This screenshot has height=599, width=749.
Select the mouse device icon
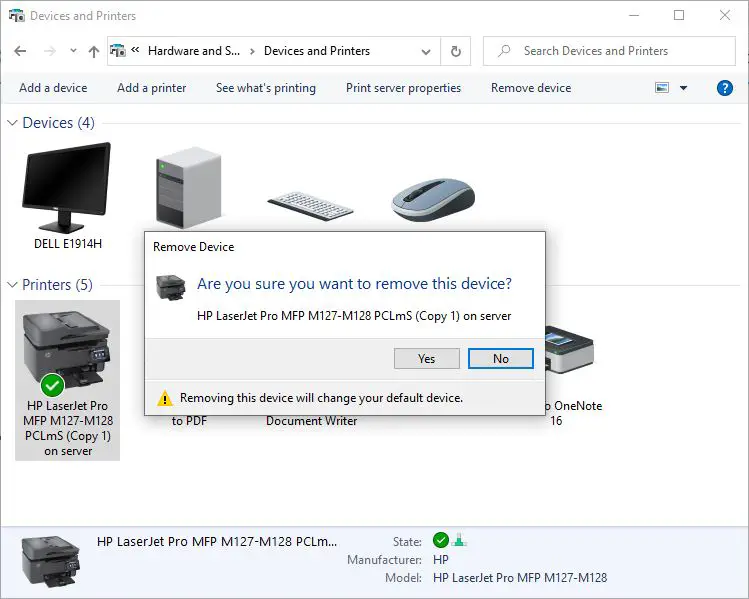point(432,199)
